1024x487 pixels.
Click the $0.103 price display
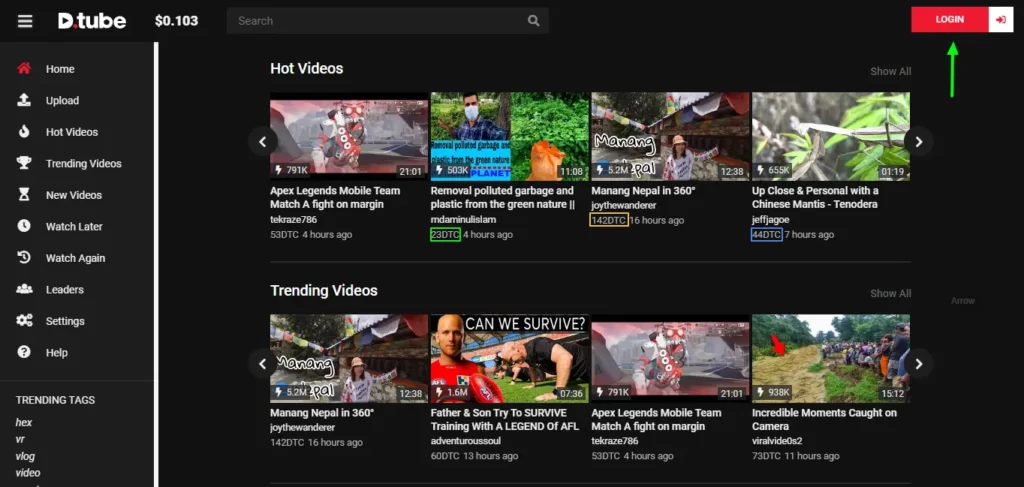pyautogui.click(x=176, y=21)
